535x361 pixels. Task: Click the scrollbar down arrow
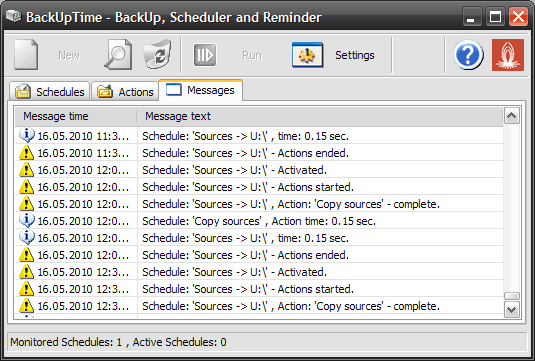click(511, 309)
